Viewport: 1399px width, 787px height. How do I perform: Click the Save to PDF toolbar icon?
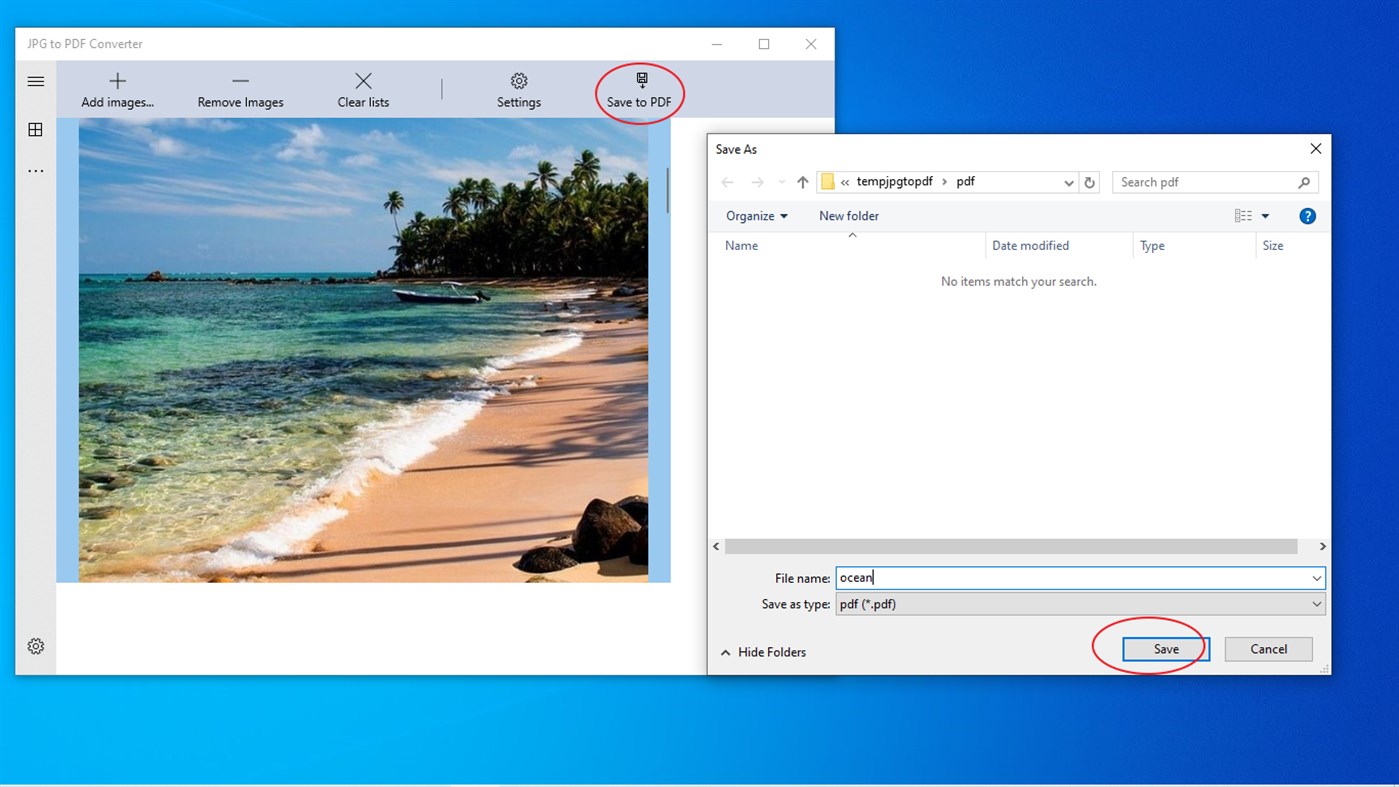pos(639,81)
